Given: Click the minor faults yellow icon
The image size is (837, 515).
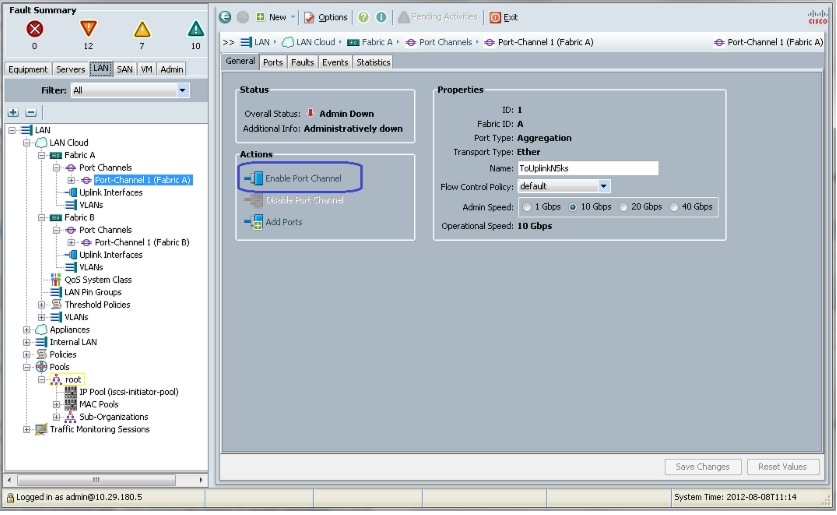Looking at the screenshot, I should point(142,28).
